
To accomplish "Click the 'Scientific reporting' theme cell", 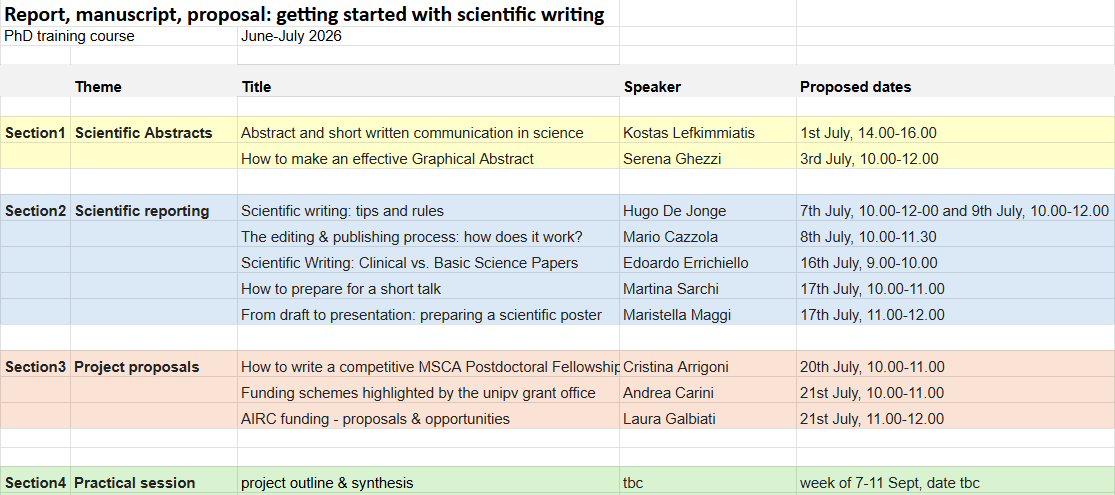I will [142, 211].
